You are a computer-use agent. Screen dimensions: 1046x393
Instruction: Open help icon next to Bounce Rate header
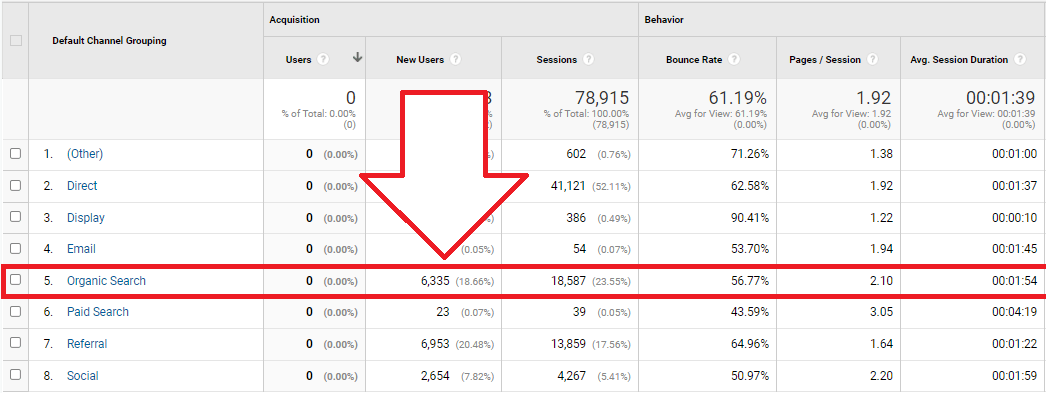(x=734, y=59)
